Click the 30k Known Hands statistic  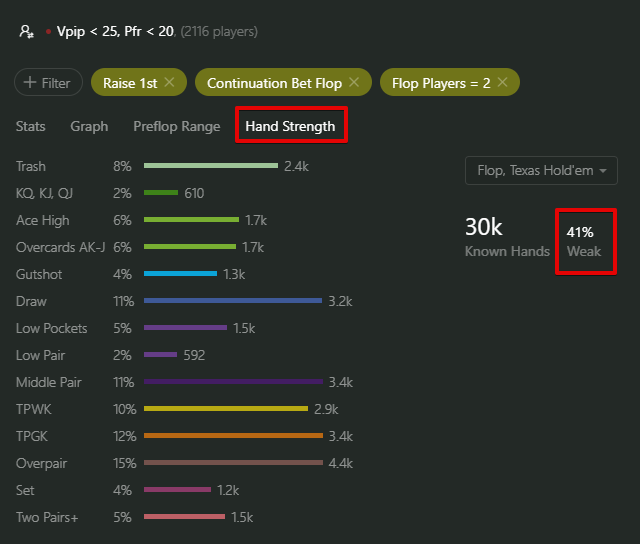pos(507,237)
